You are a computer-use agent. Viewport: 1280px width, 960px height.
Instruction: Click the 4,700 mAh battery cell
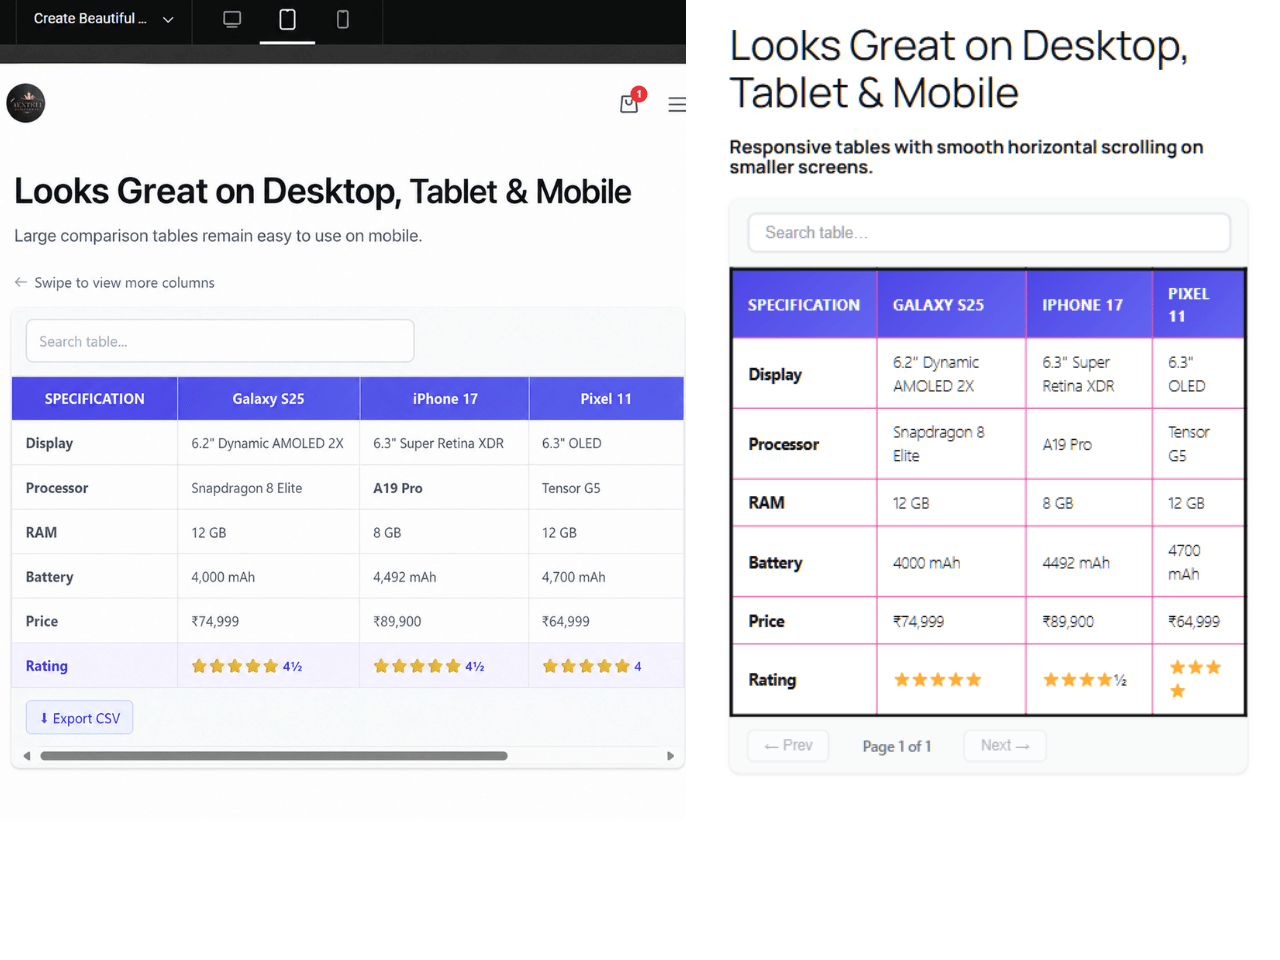pyautogui.click(x=573, y=577)
